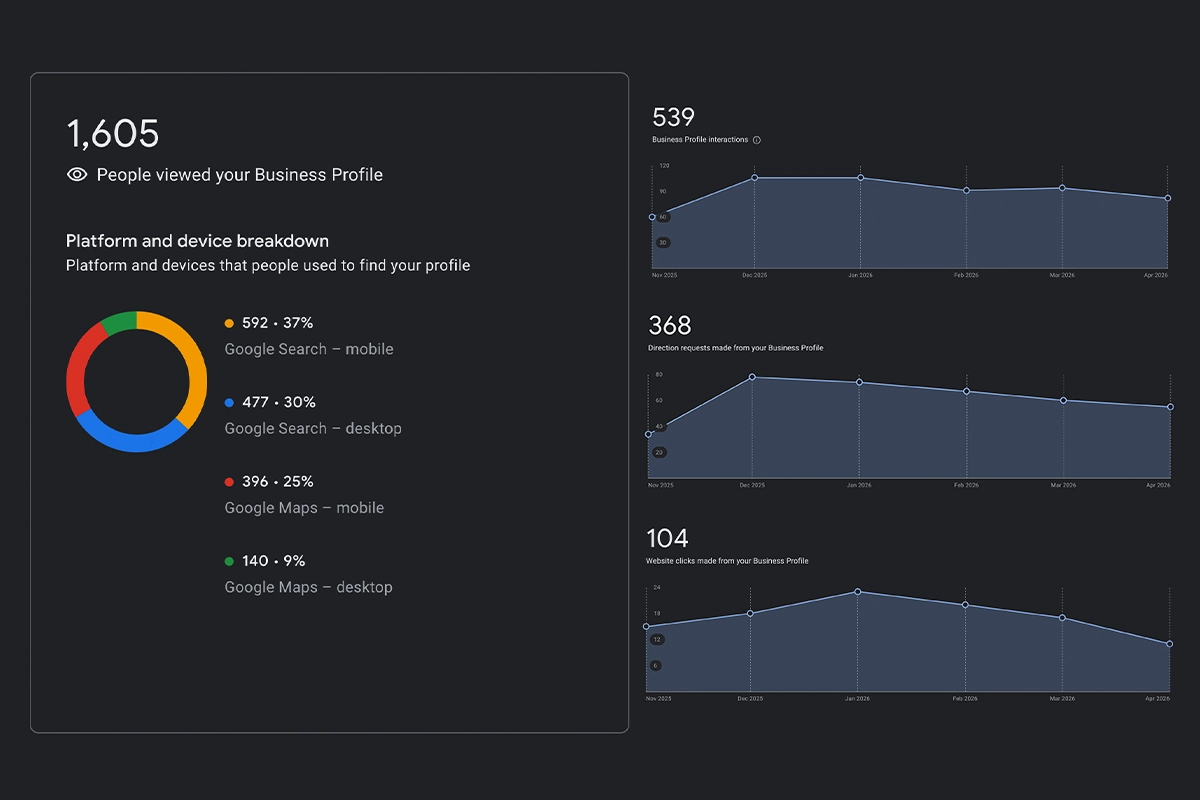This screenshot has width=1200, height=800.
Task: Click the Nov 2025 point on the interactions chart
Action: pos(652,217)
